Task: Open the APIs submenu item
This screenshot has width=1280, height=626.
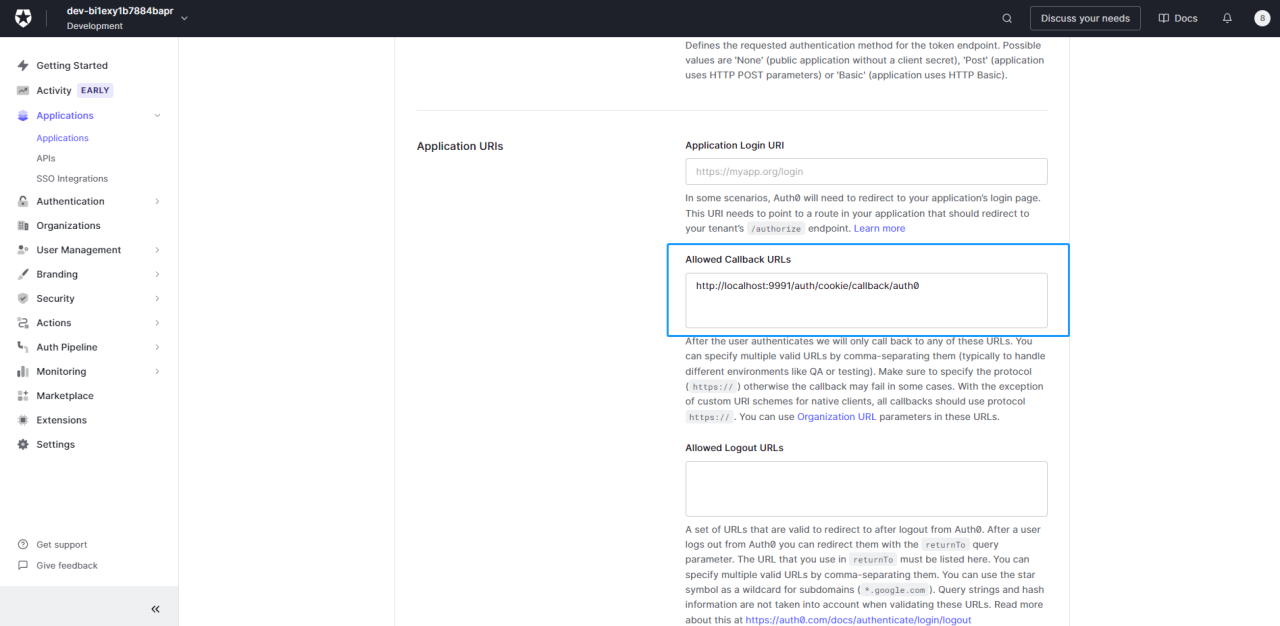Action: coord(46,158)
